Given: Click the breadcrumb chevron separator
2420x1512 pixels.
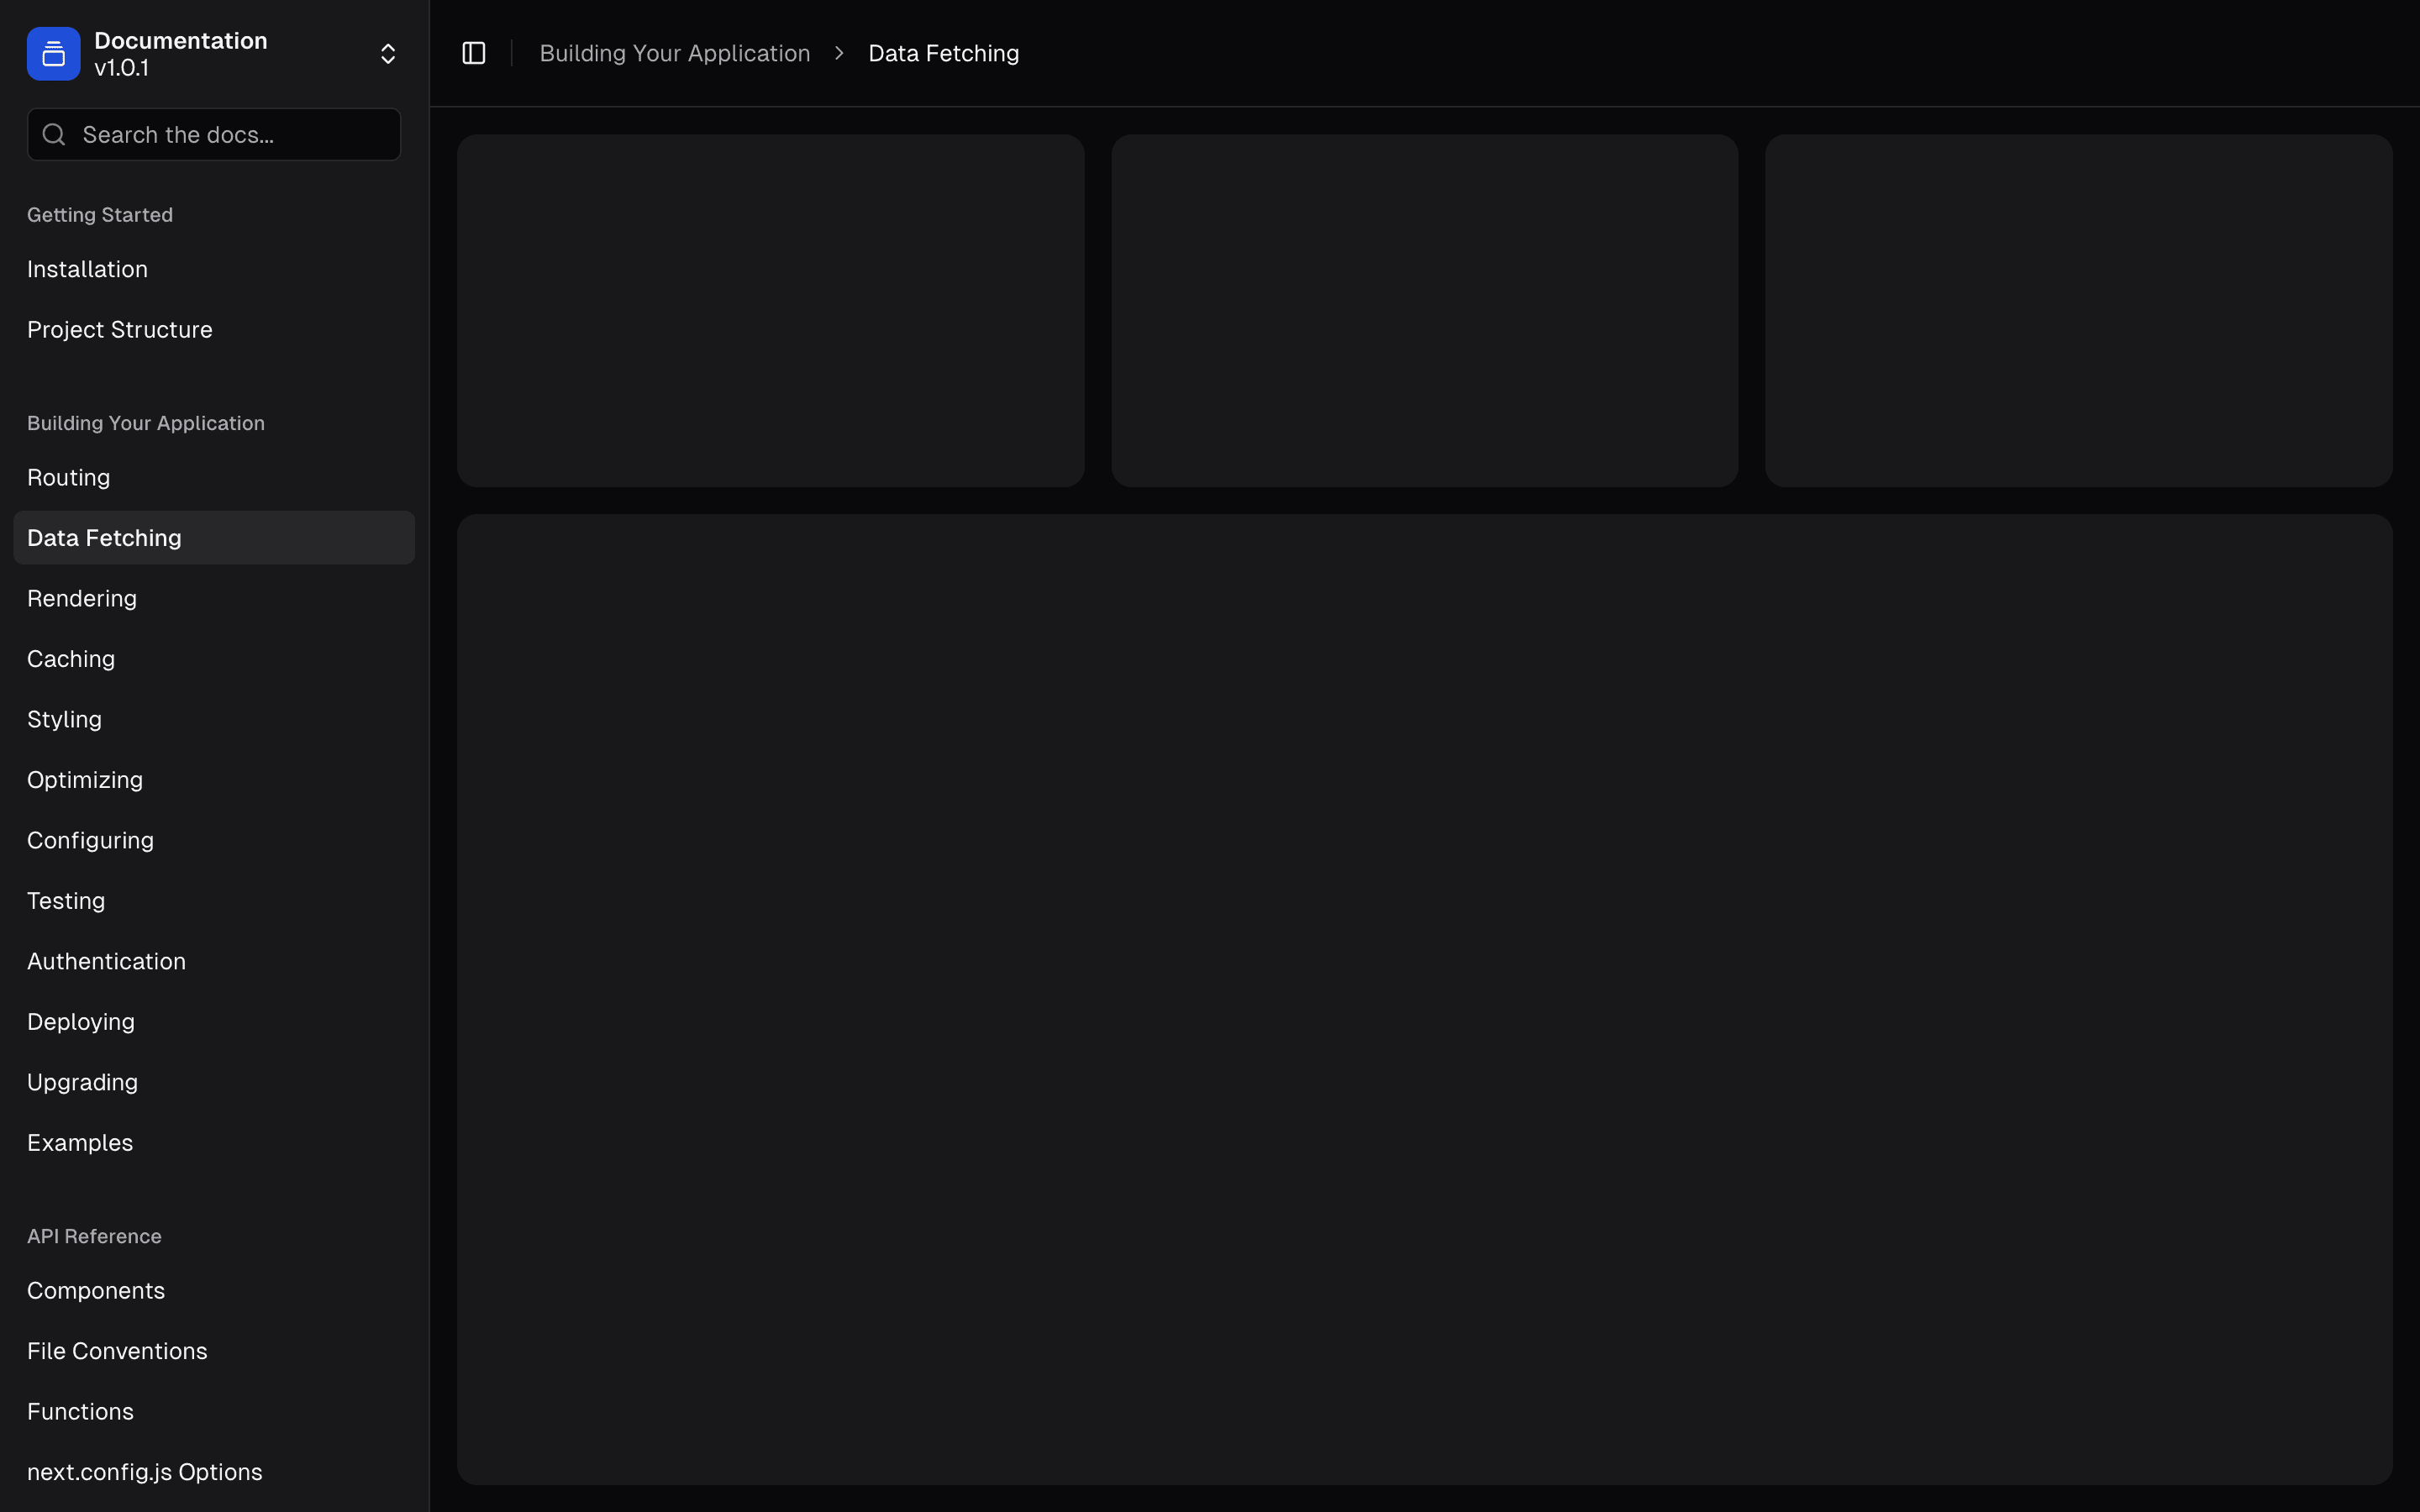Looking at the screenshot, I should [838, 53].
